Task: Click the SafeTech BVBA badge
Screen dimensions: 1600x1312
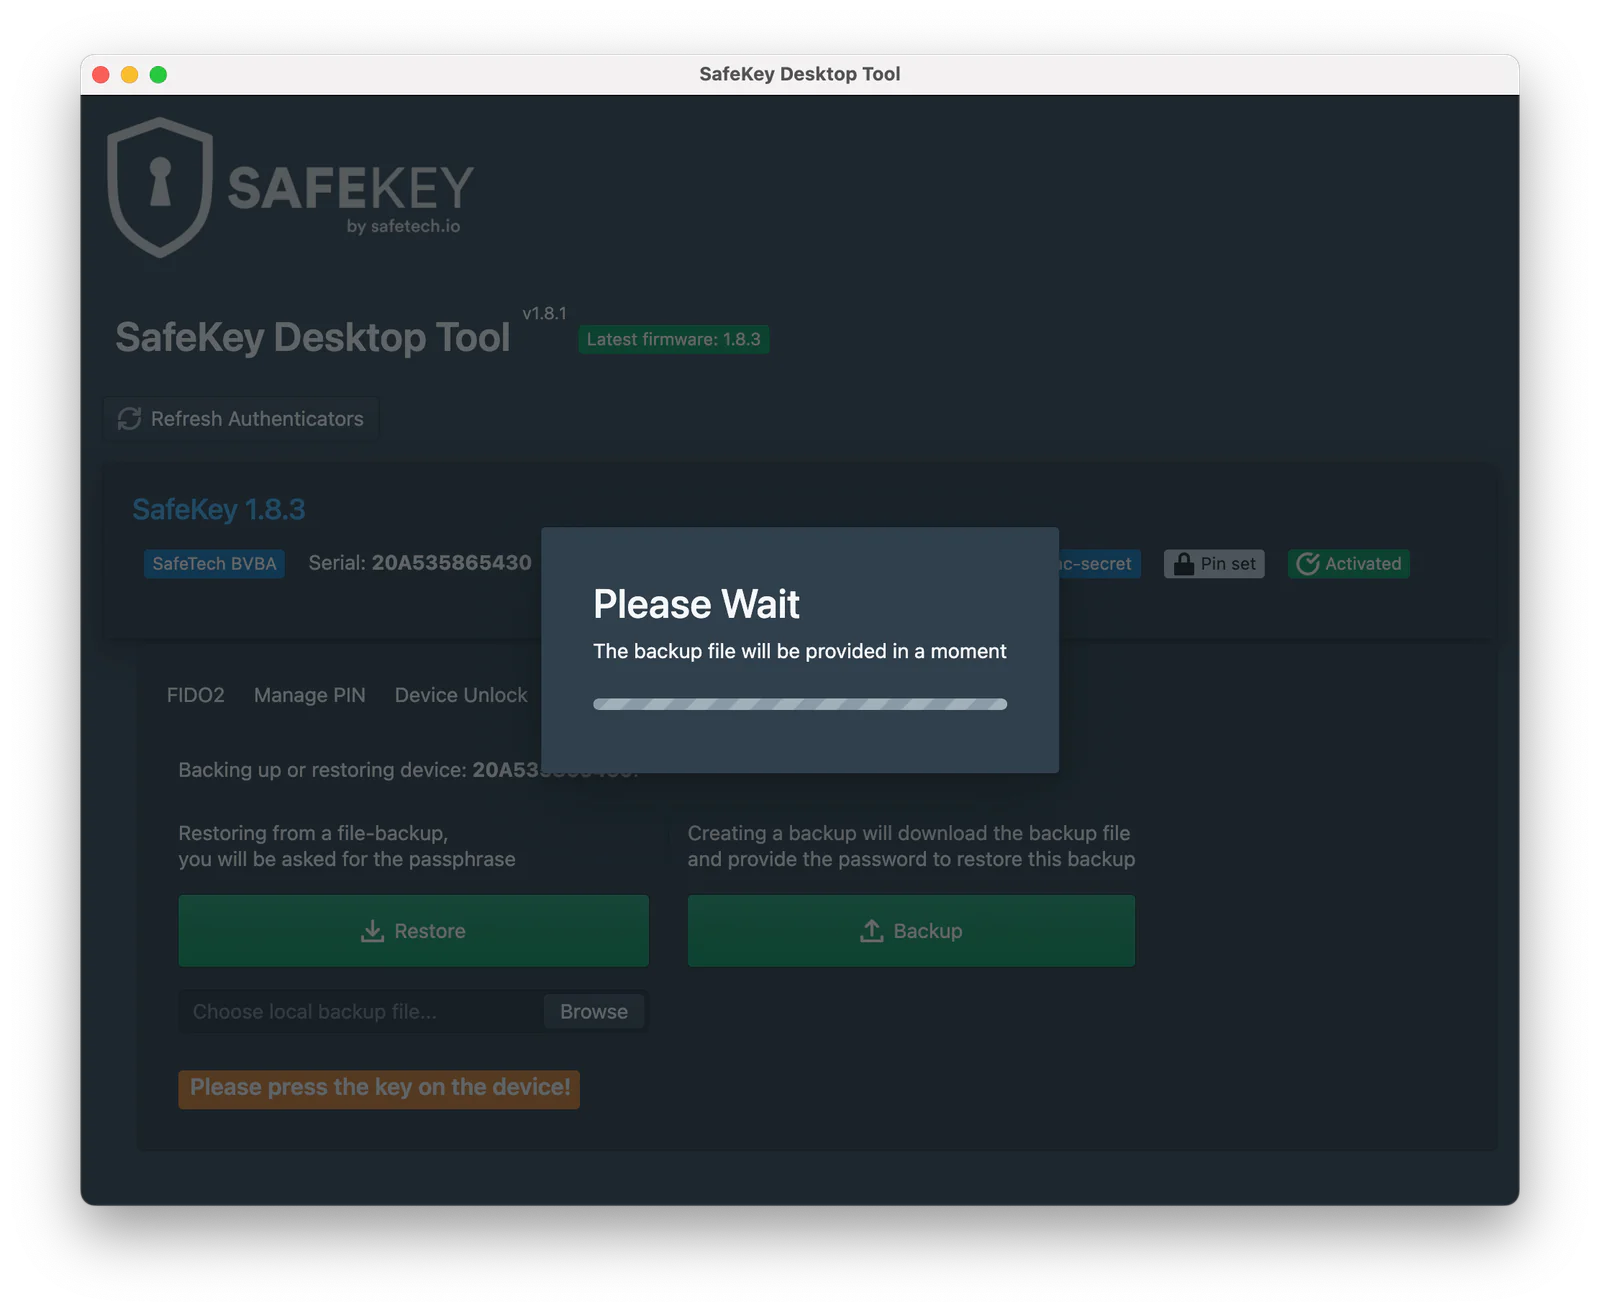Action: coord(214,564)
